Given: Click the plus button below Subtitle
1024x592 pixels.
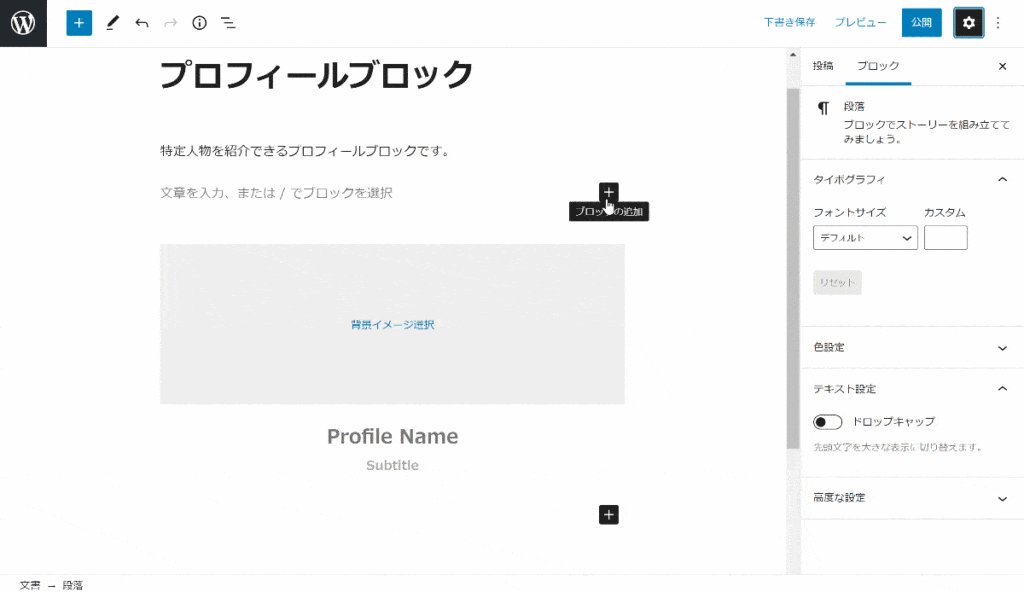Looking at the screenshot, I should pos(608,515).
